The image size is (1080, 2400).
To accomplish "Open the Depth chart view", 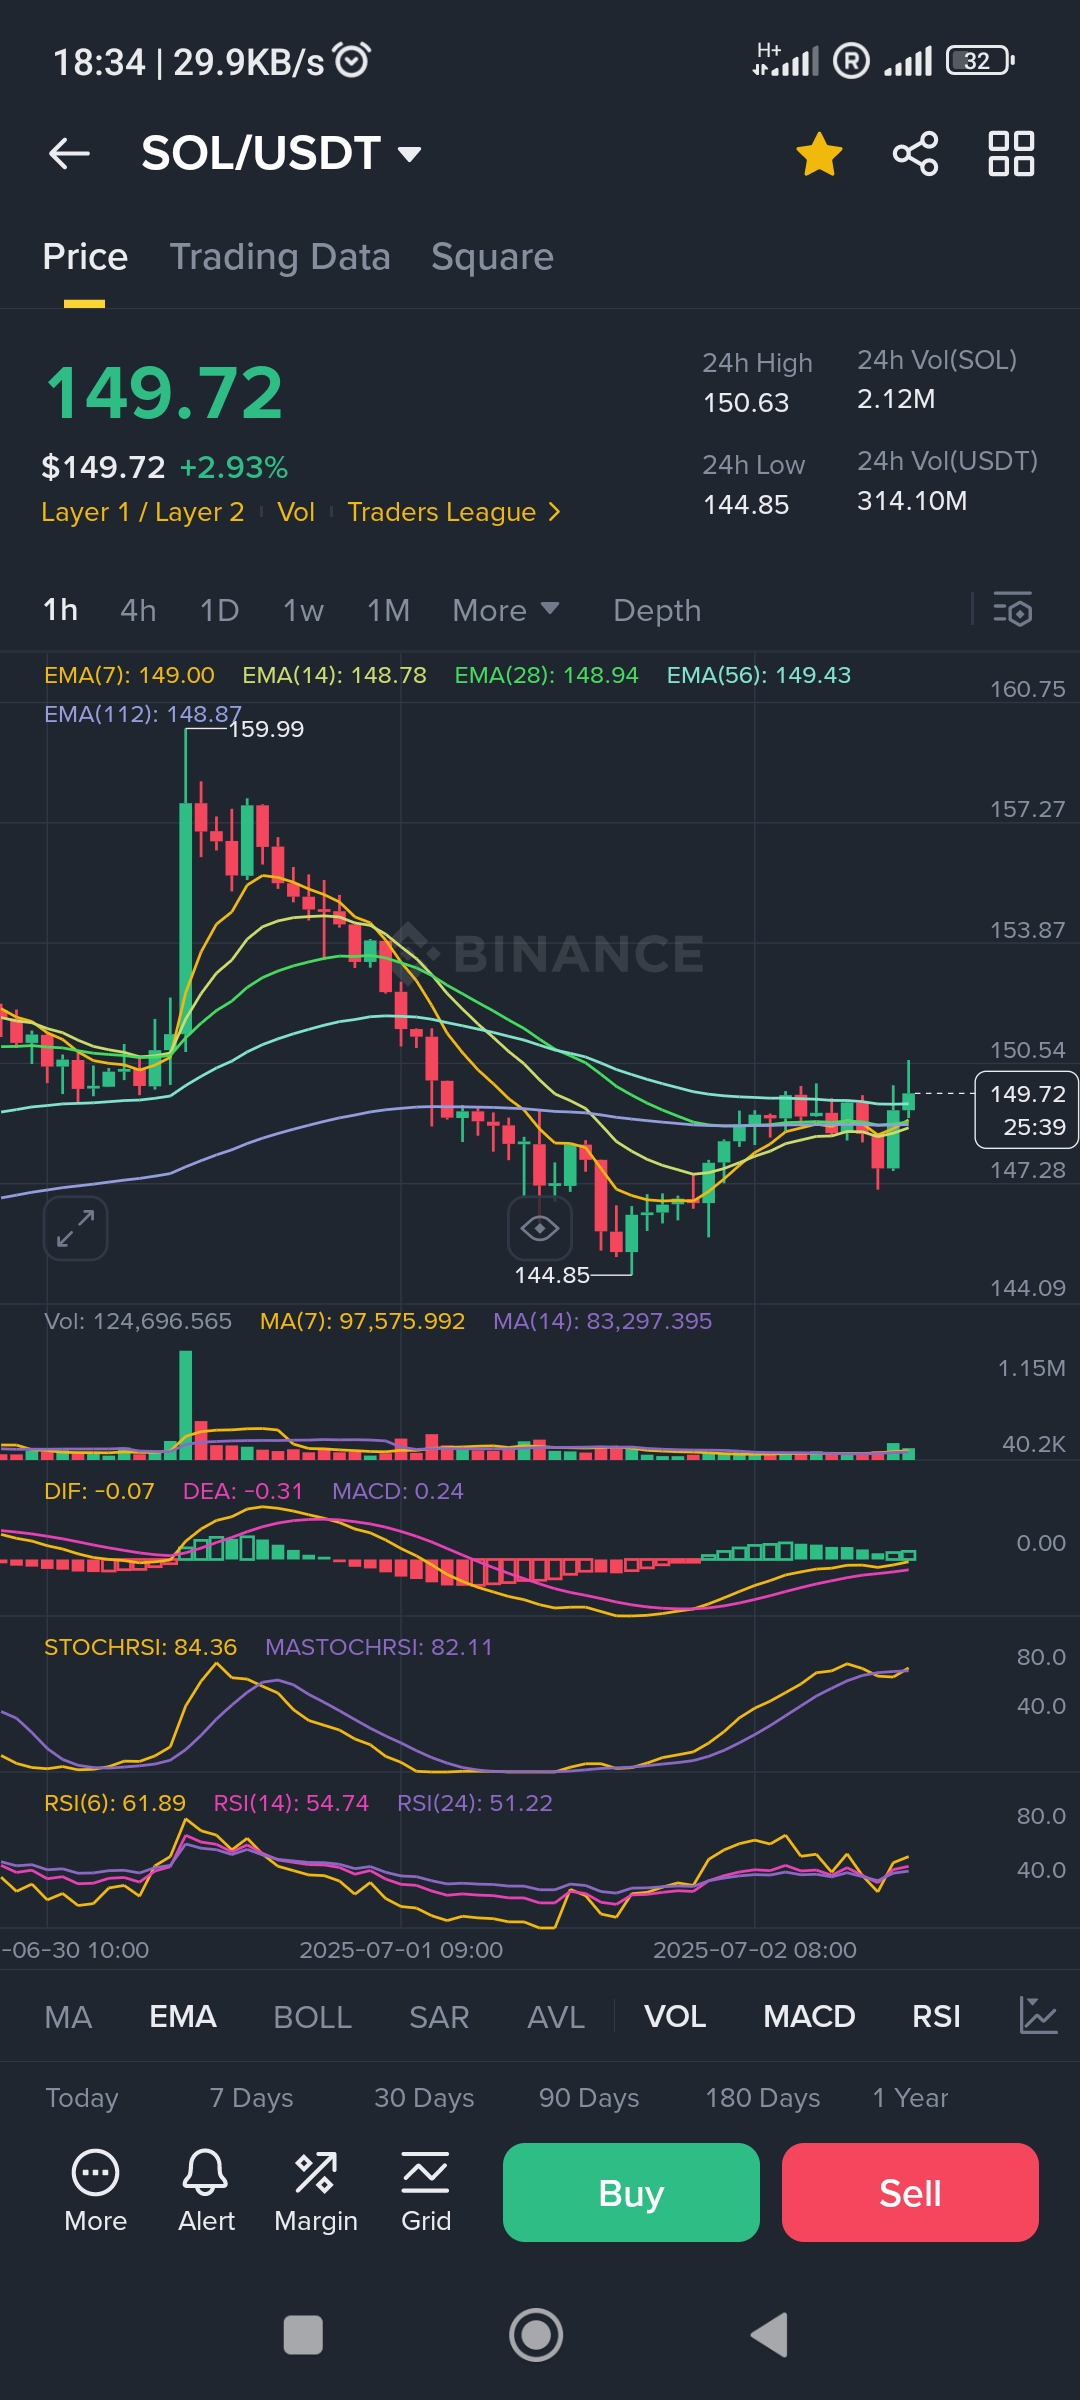I will pos(657,610).
